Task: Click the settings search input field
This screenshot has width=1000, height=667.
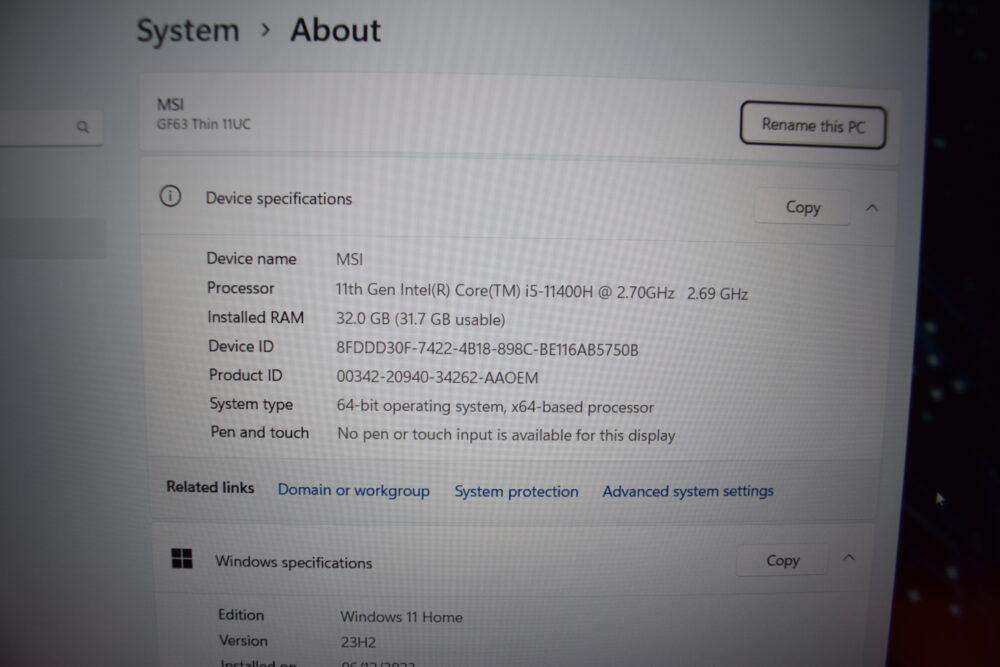Action: click(x=51, y=127)
